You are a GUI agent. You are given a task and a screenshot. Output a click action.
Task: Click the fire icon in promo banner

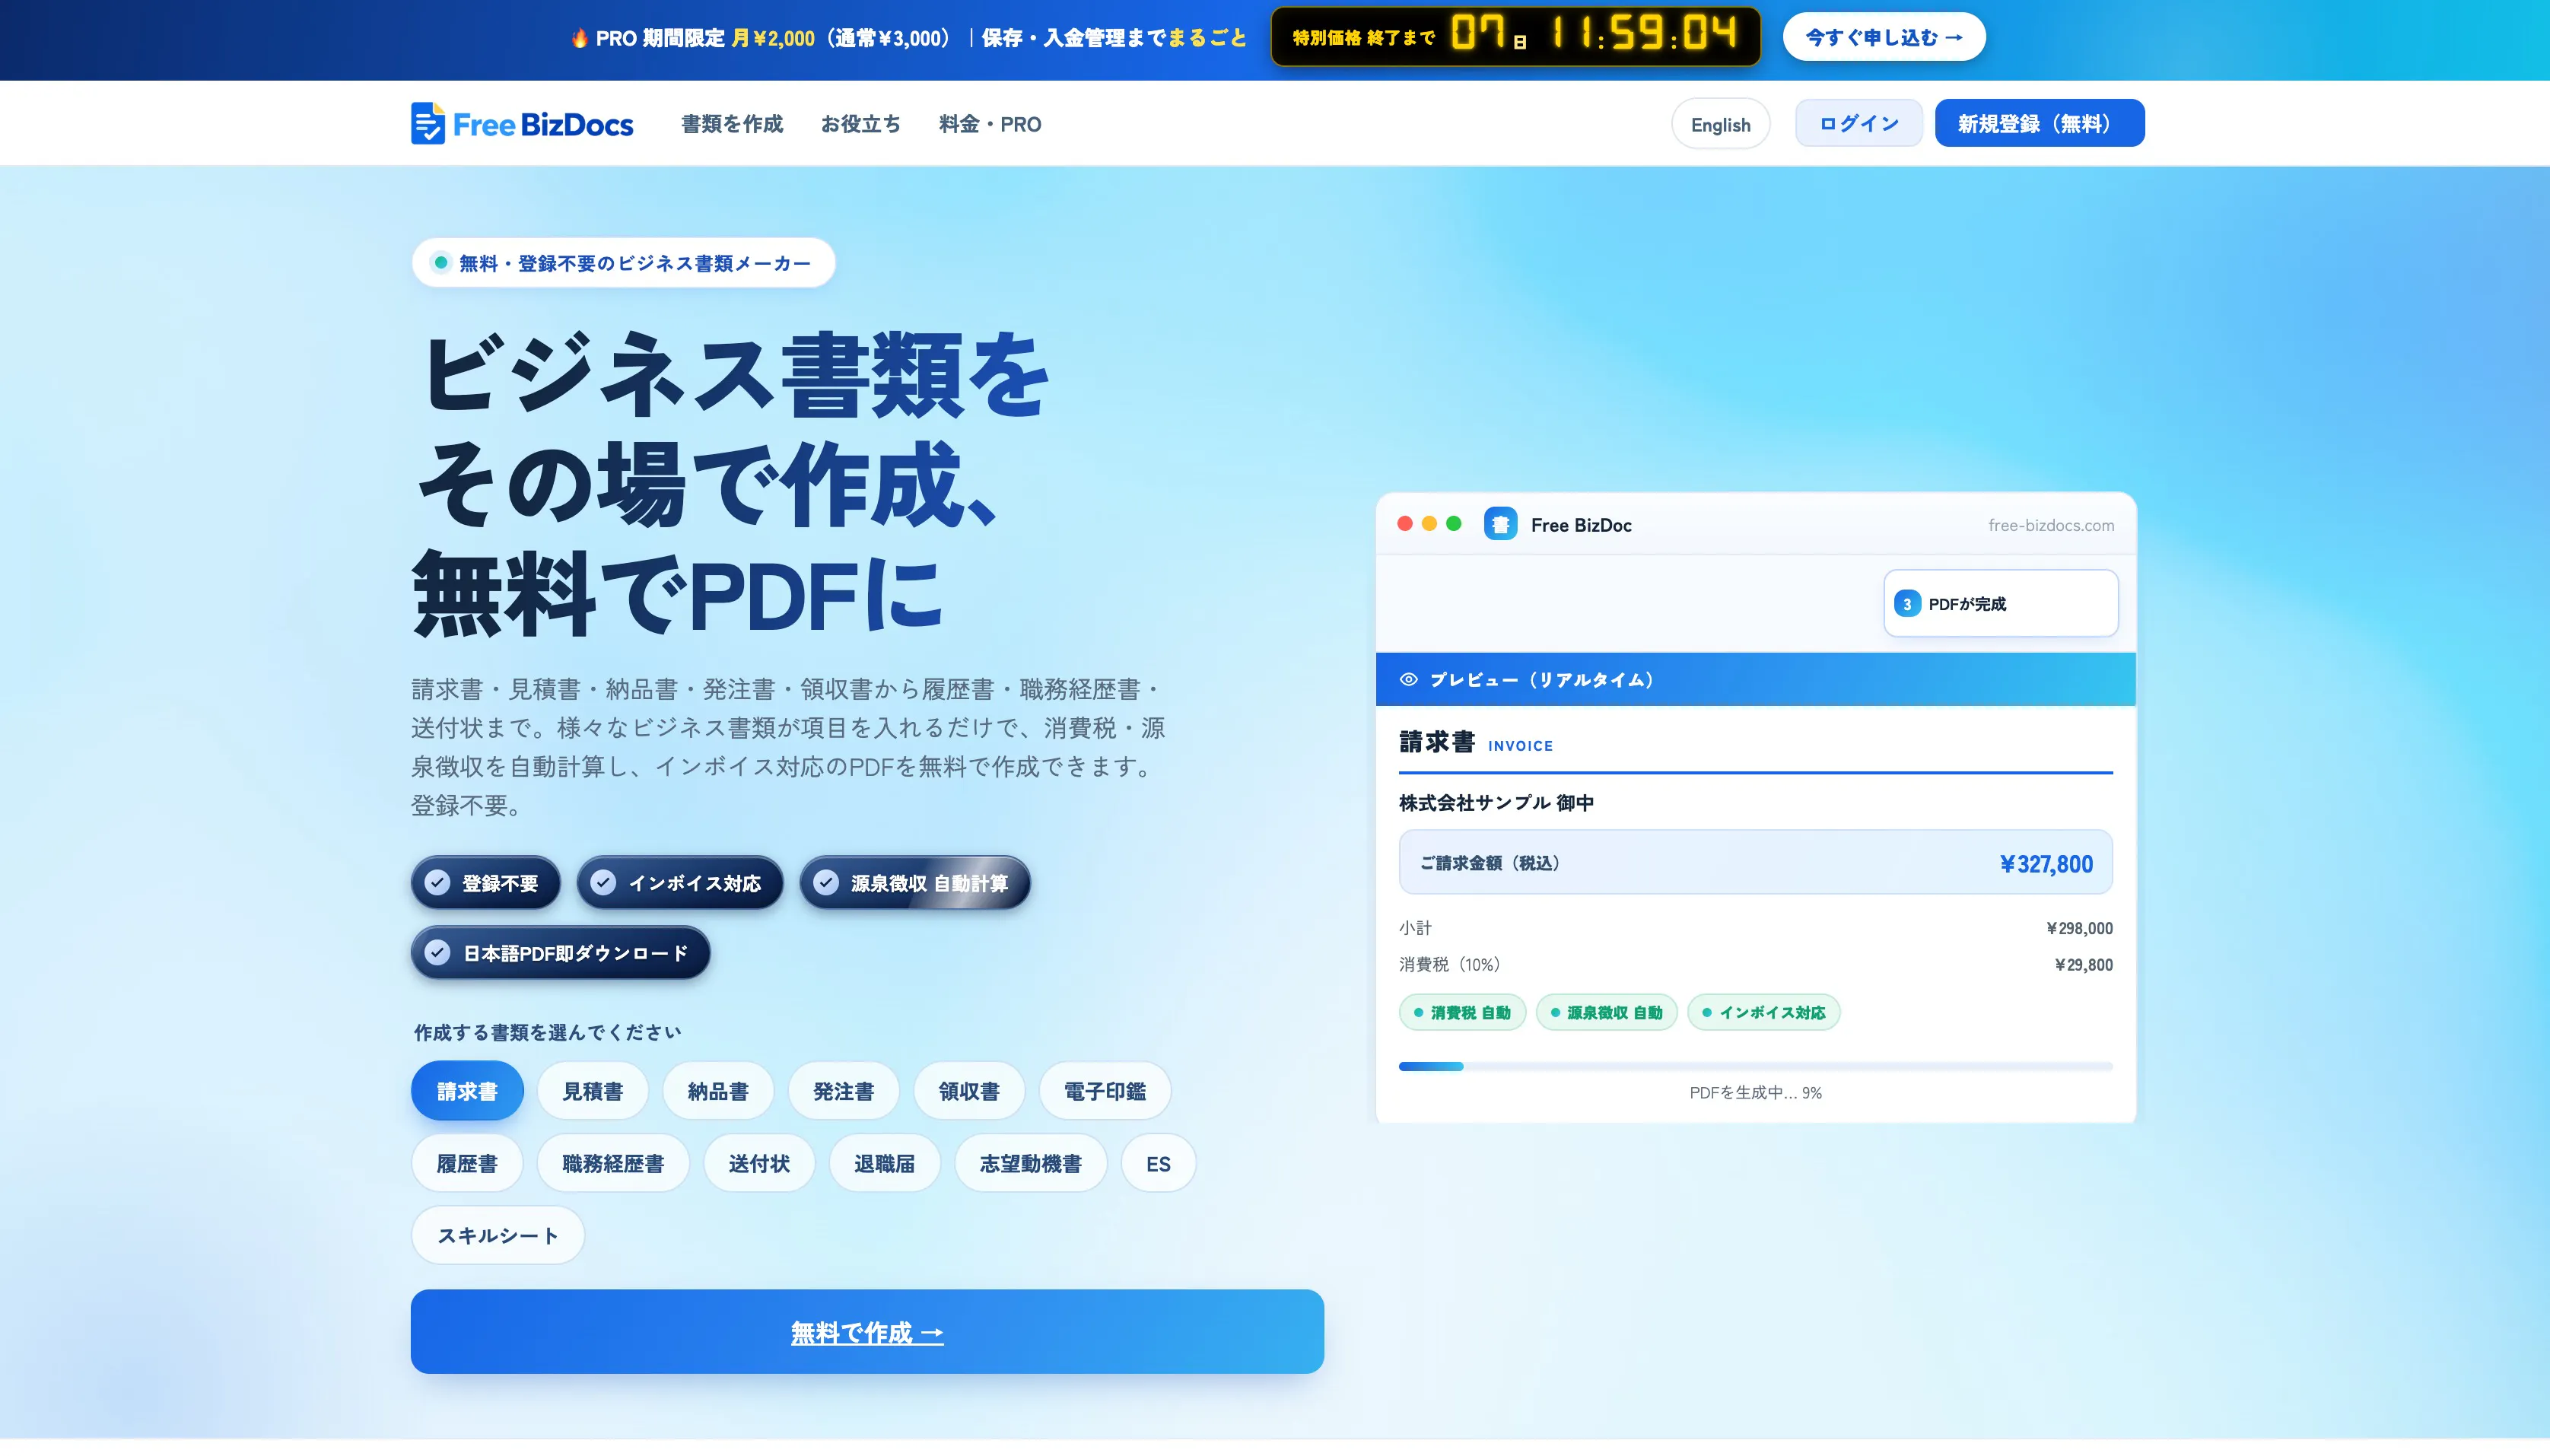[x=579, y=38]
